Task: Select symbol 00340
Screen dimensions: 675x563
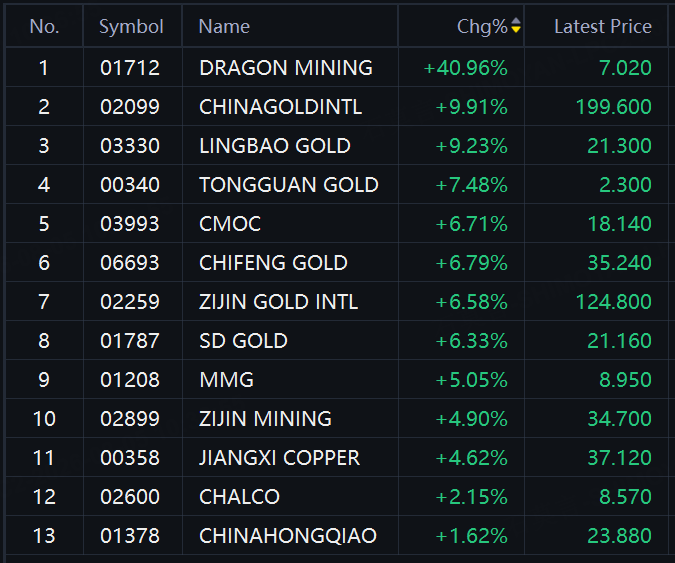Action: click(130, 185)
